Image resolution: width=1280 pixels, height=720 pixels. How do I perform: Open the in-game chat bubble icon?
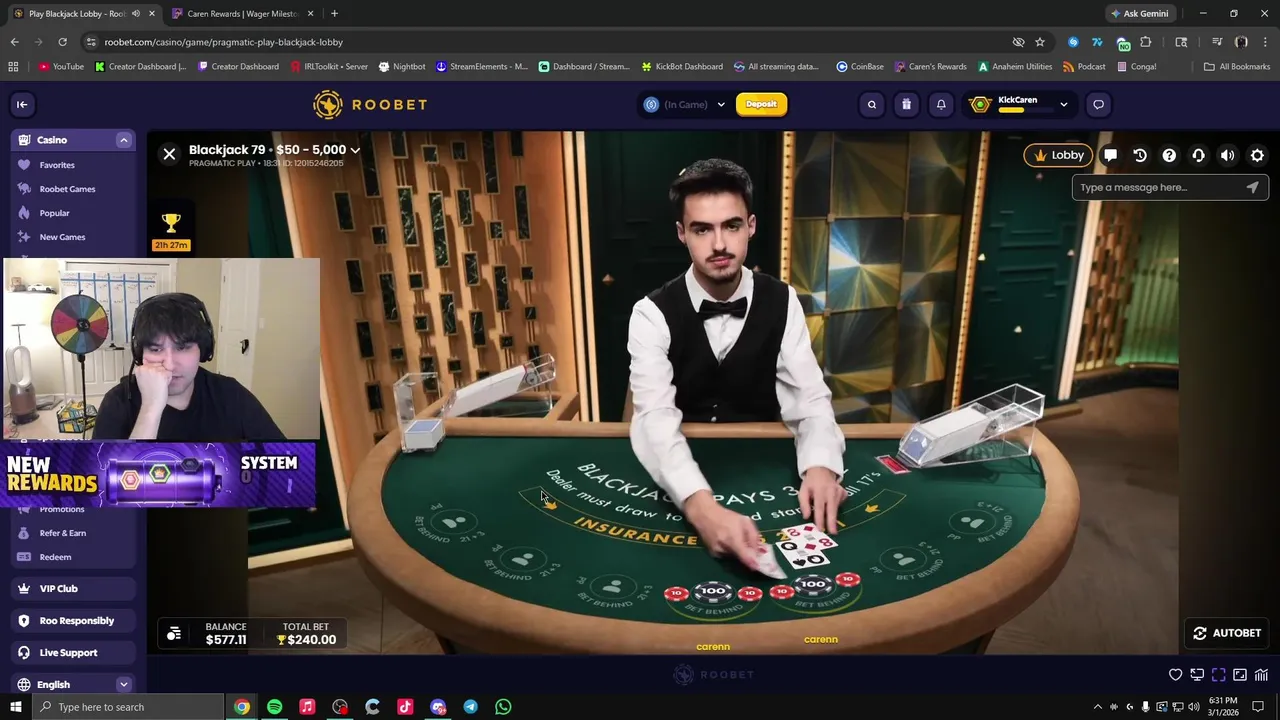[1110, 155]
